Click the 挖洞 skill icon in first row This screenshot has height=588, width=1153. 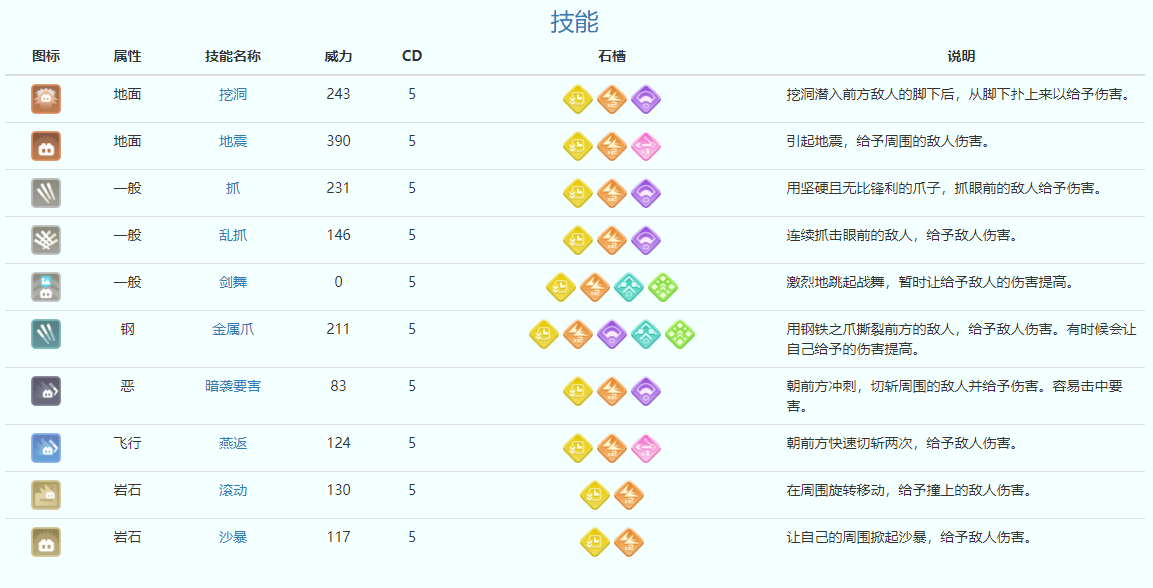click(x=46, y=99)
